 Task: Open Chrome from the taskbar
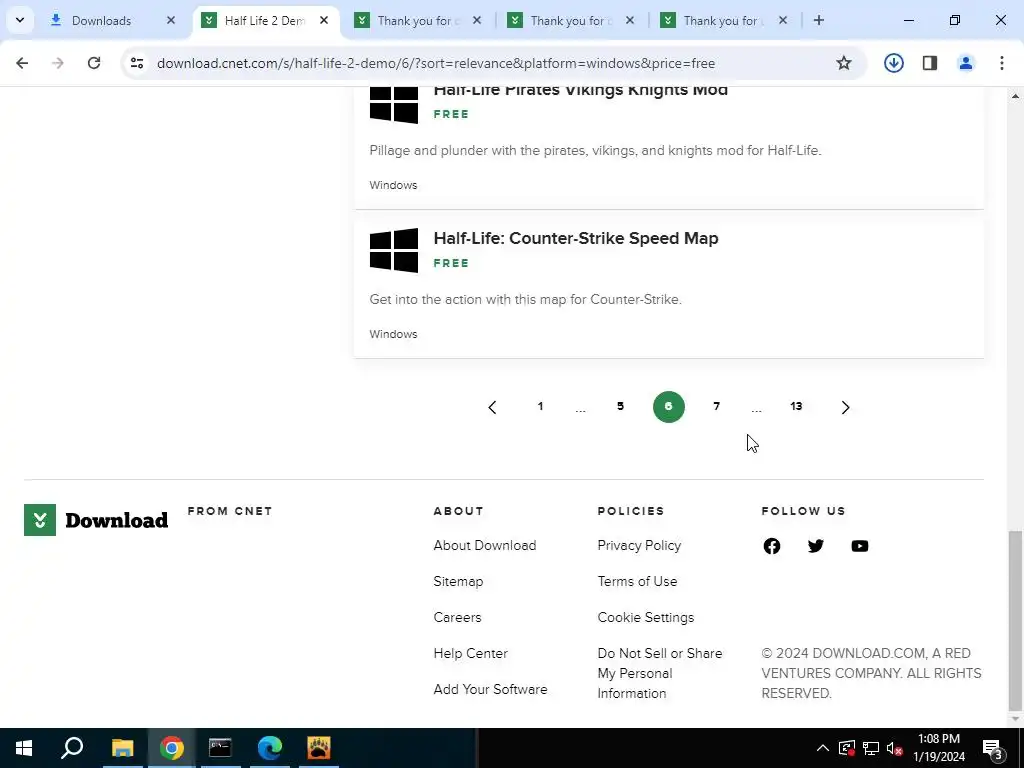point(171,748)
